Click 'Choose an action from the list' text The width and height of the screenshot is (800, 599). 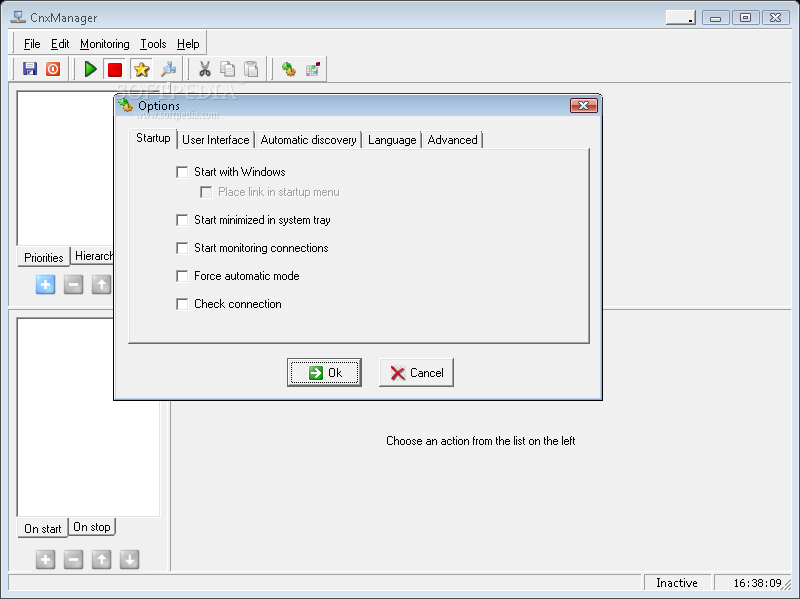pyautogui.click(x=481, y=441)
